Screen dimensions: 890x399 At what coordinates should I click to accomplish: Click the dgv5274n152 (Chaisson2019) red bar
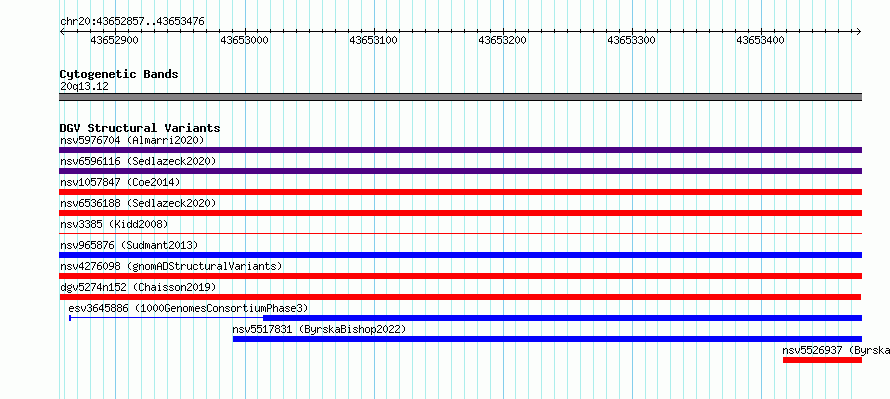coord(460,297)
